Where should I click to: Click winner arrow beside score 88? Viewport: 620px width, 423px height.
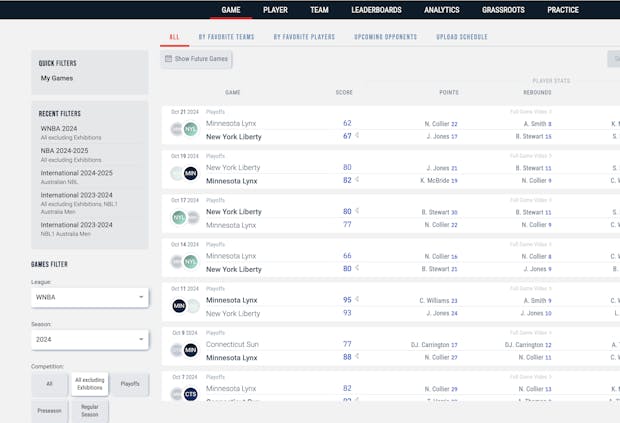(357, 356)
